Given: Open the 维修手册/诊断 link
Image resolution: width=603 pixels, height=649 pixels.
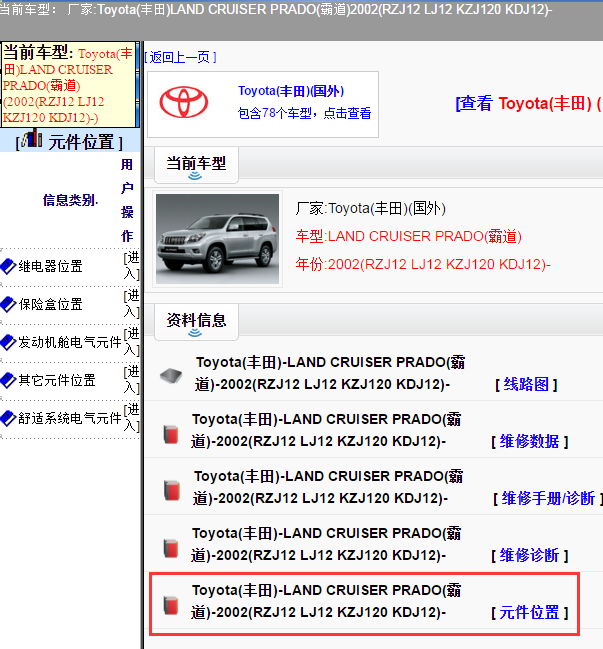Looking at the screenshot, I should (x=548, y=498).
